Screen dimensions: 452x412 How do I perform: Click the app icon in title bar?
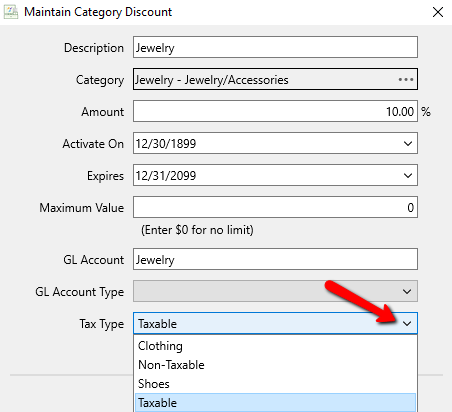(x=11, y=12)
